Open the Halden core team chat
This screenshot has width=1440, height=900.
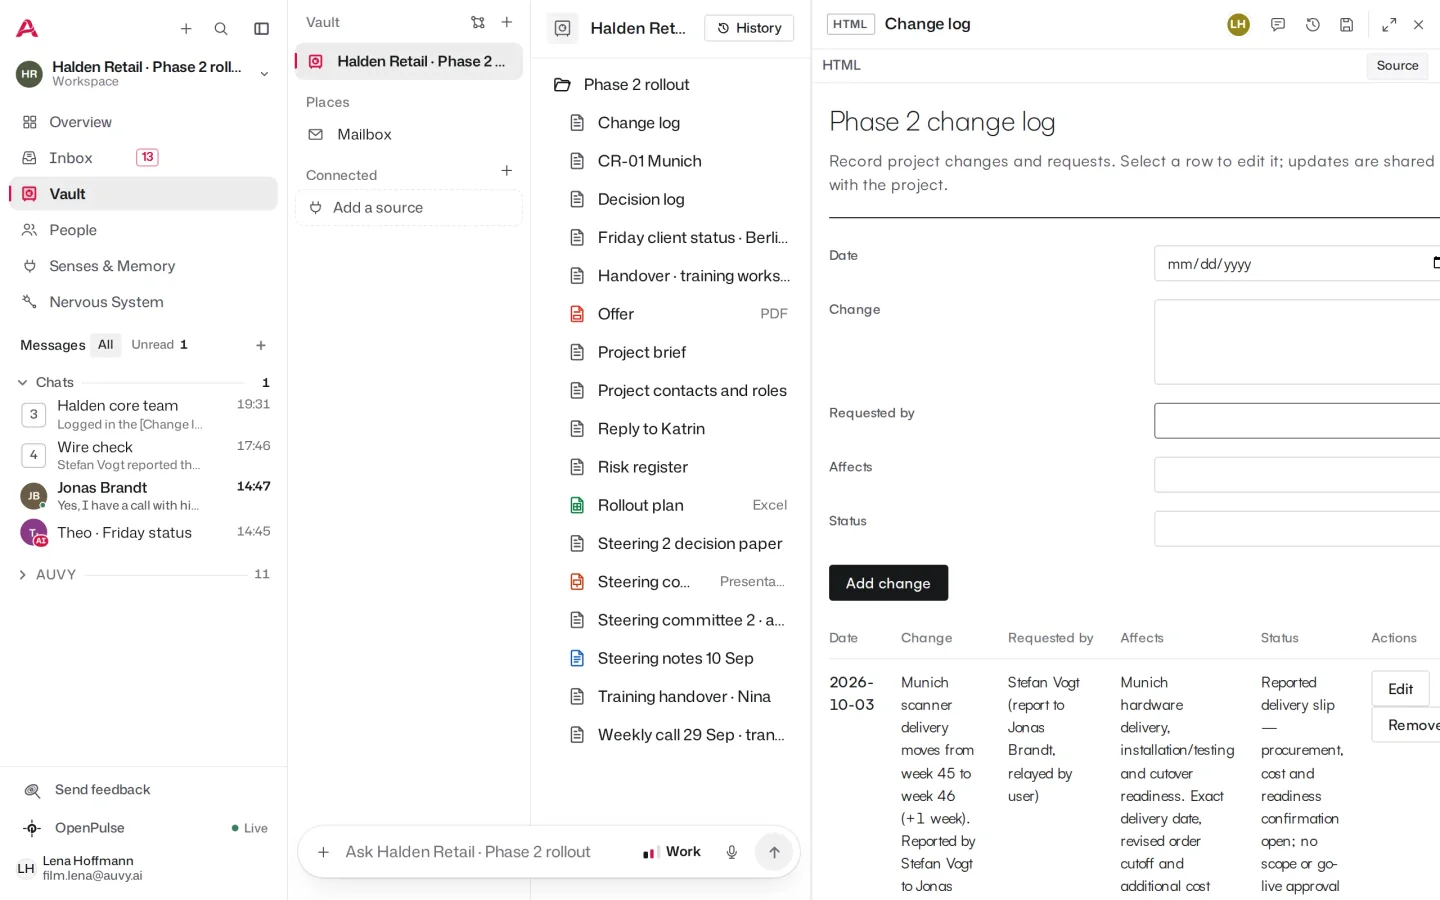coord(145,414)
